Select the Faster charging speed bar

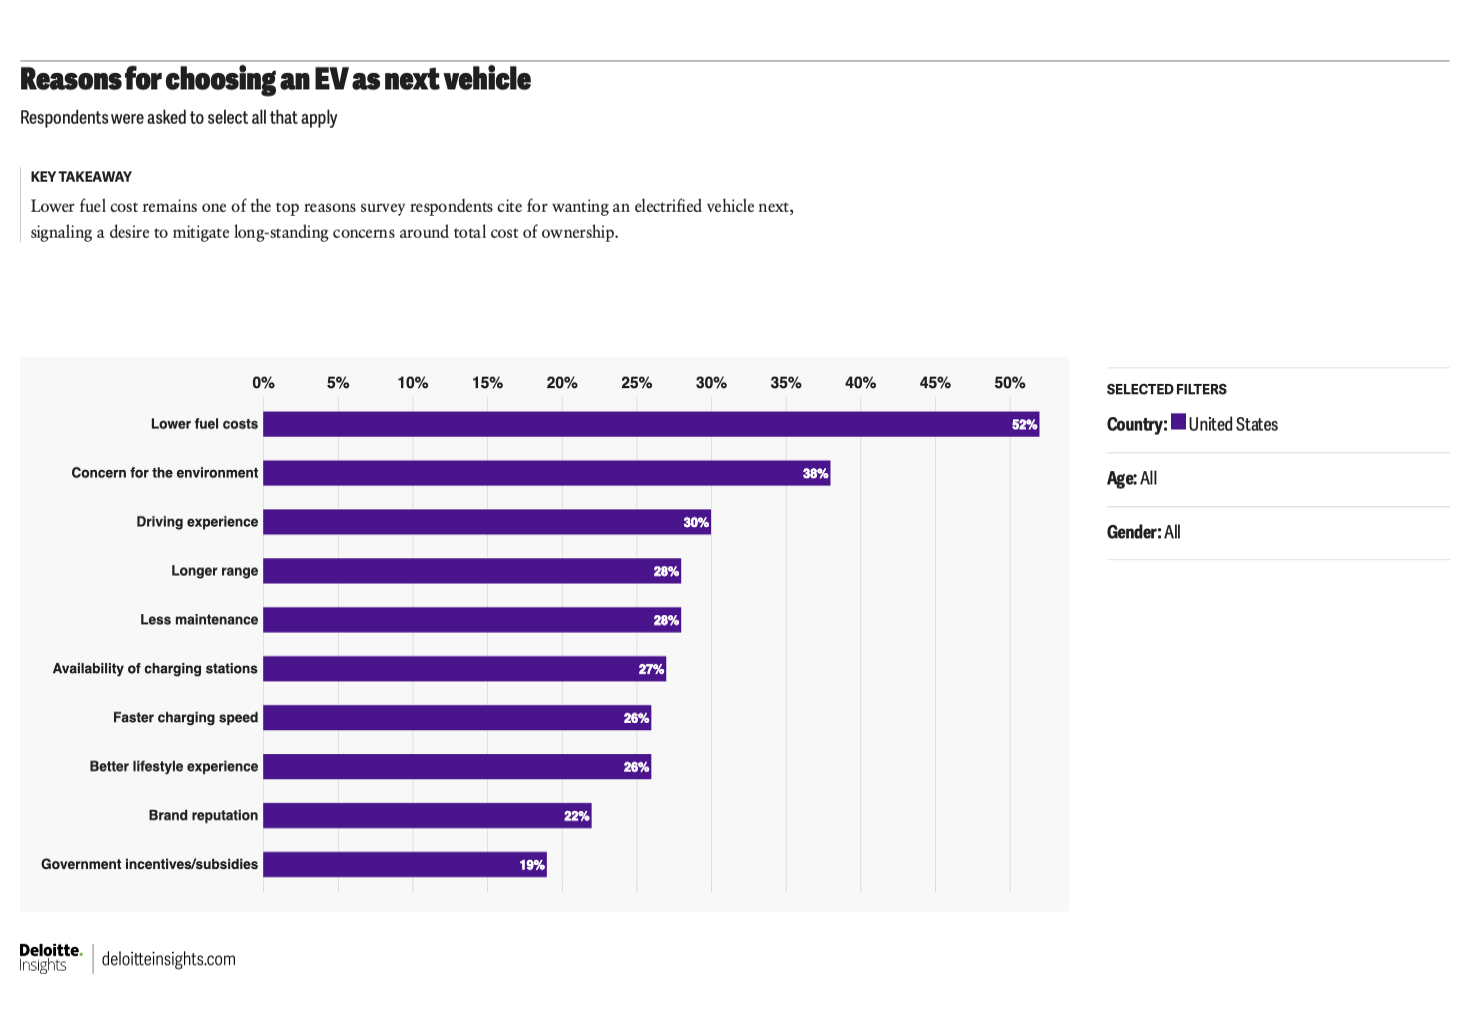click(456, 718)
